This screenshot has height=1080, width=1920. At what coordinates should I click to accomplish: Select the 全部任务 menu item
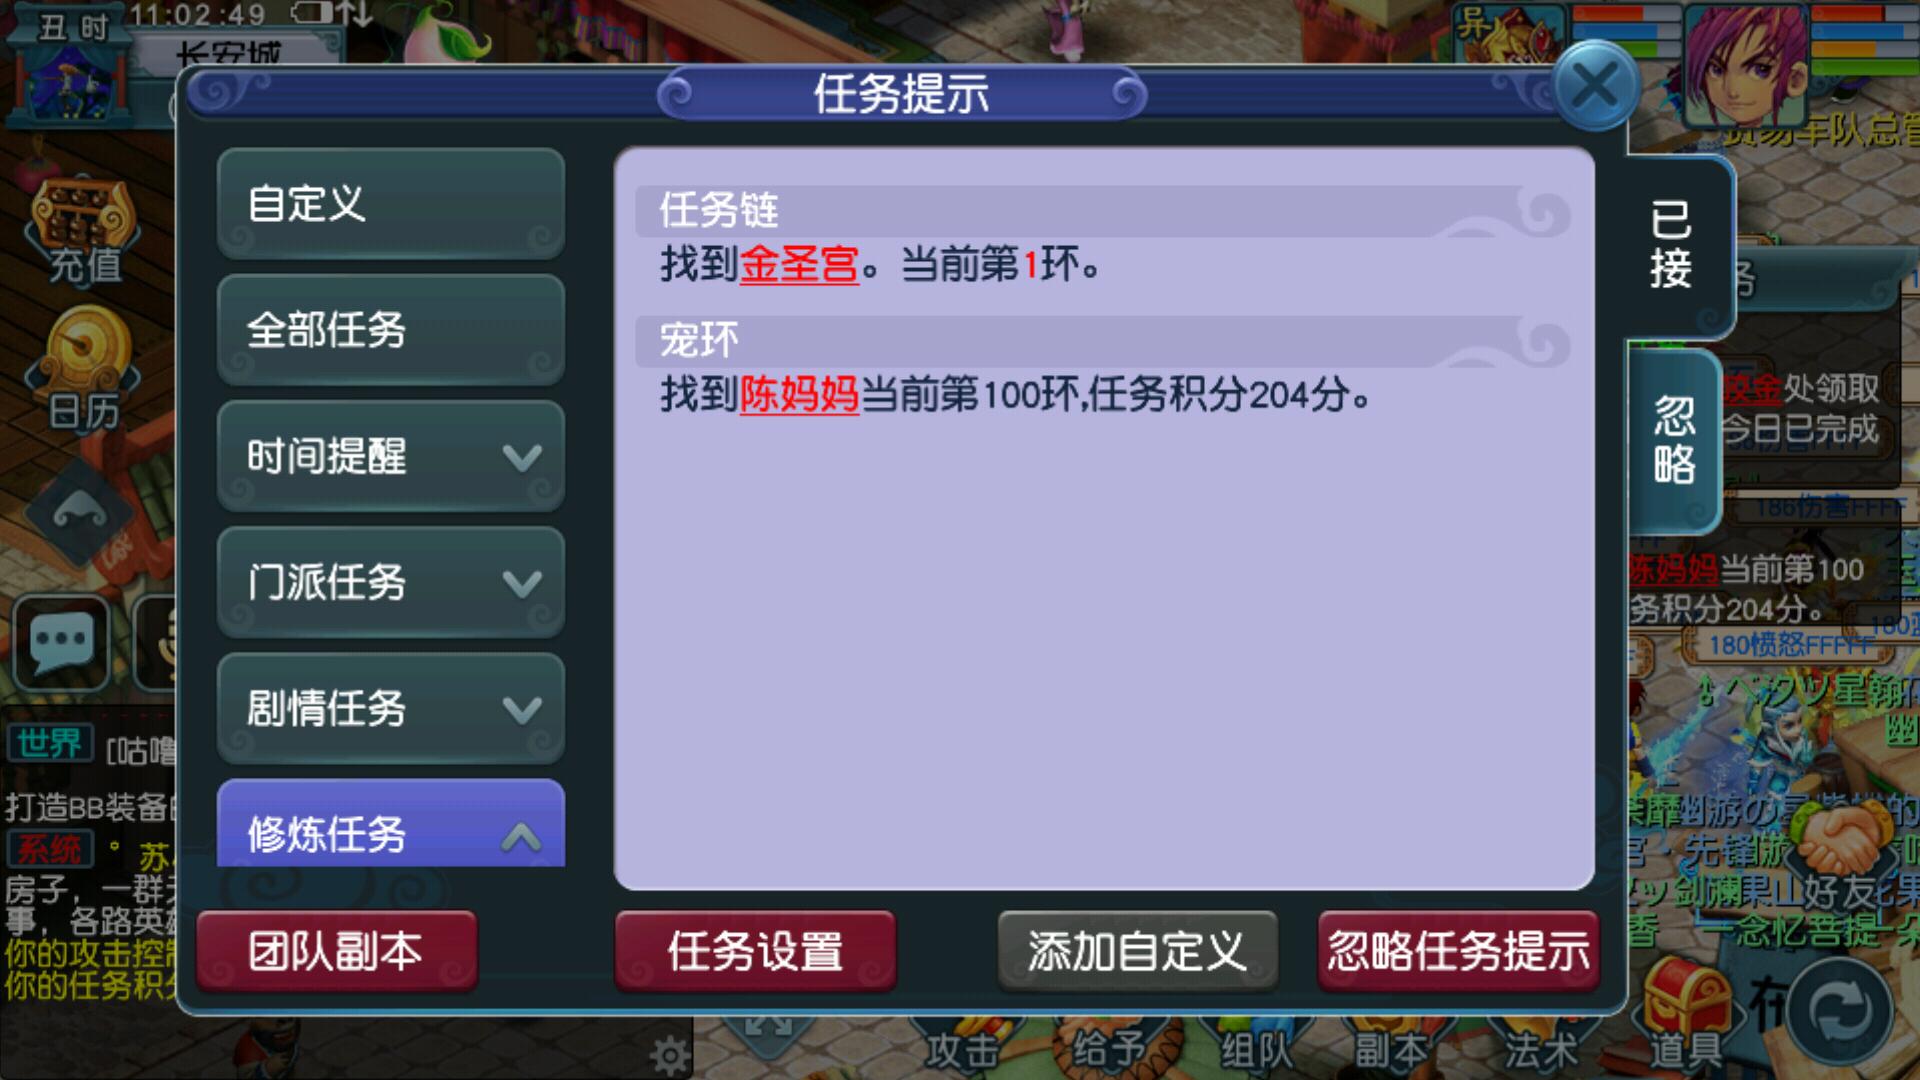point(391,331)
